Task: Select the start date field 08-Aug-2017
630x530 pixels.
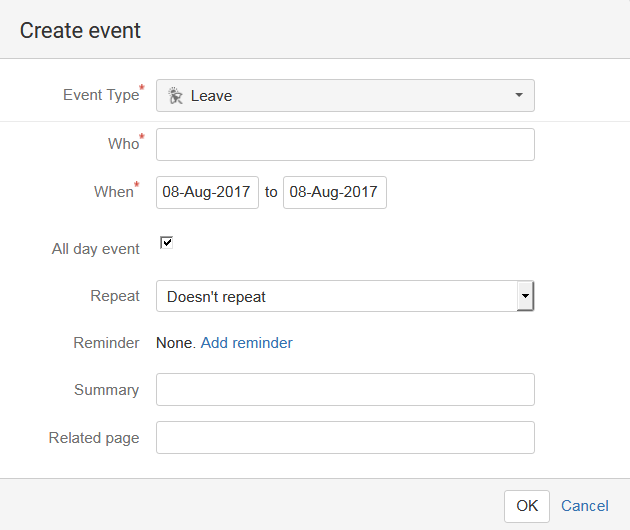Action: point(207,192)
